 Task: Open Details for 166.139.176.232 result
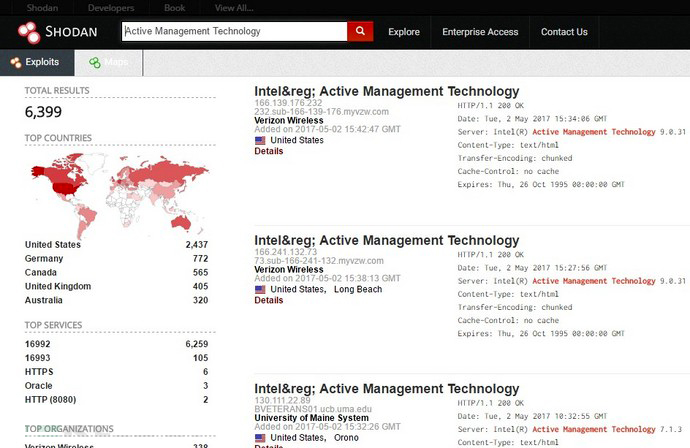268,151
